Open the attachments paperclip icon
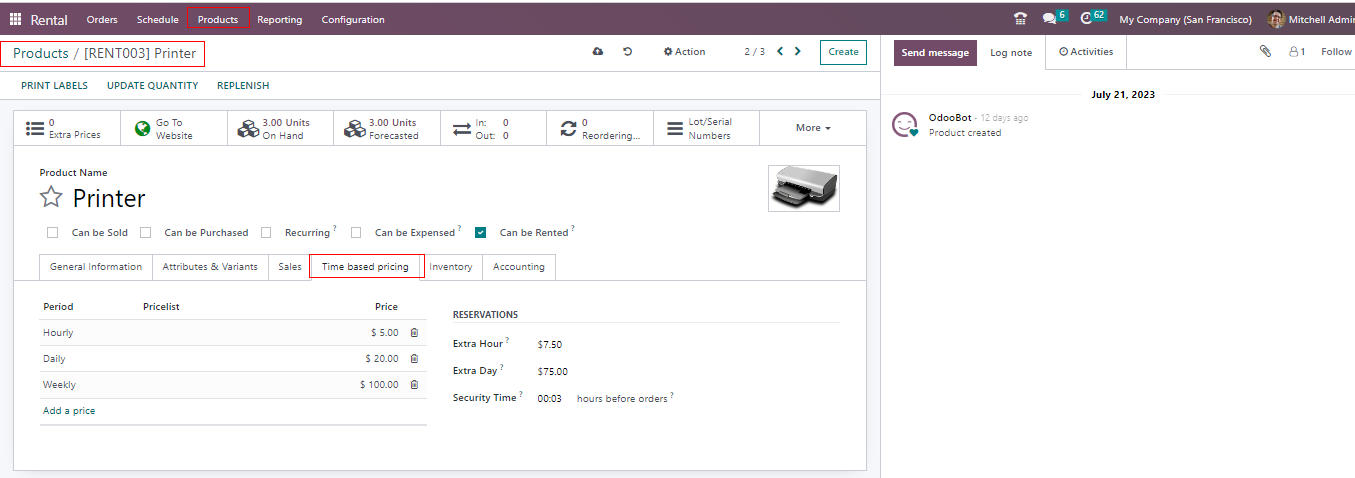Image resolution: width=1355 pixels, height=478 pixels. point(1265,52)
